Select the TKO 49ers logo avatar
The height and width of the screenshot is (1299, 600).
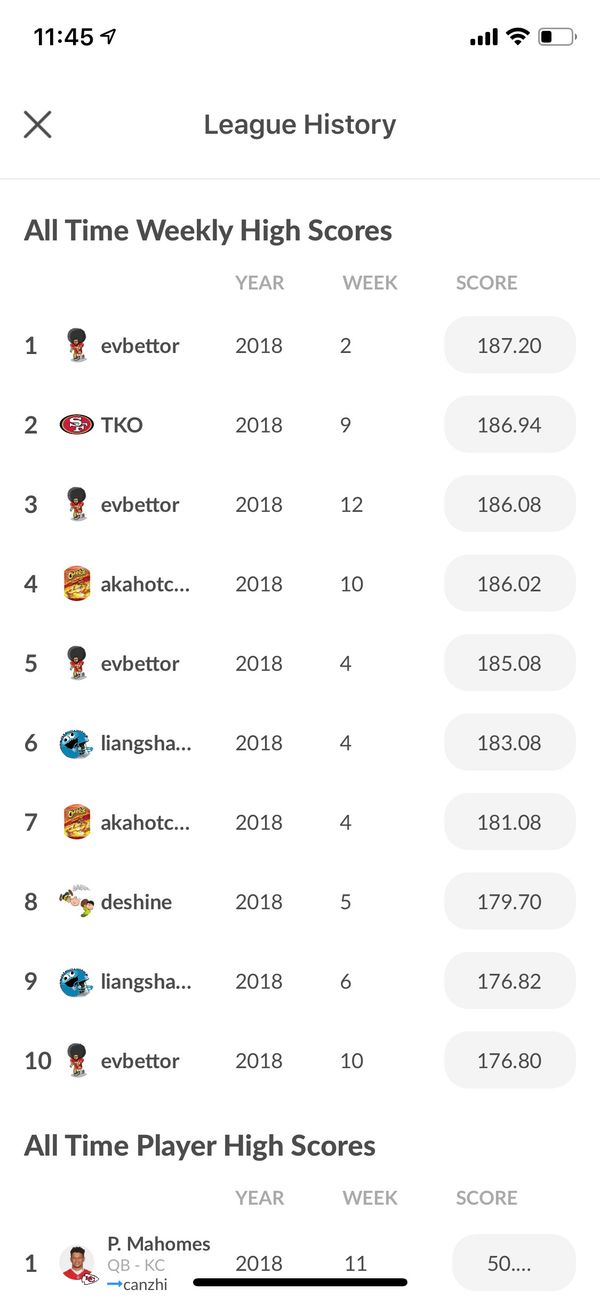click(x=76, y=424)
